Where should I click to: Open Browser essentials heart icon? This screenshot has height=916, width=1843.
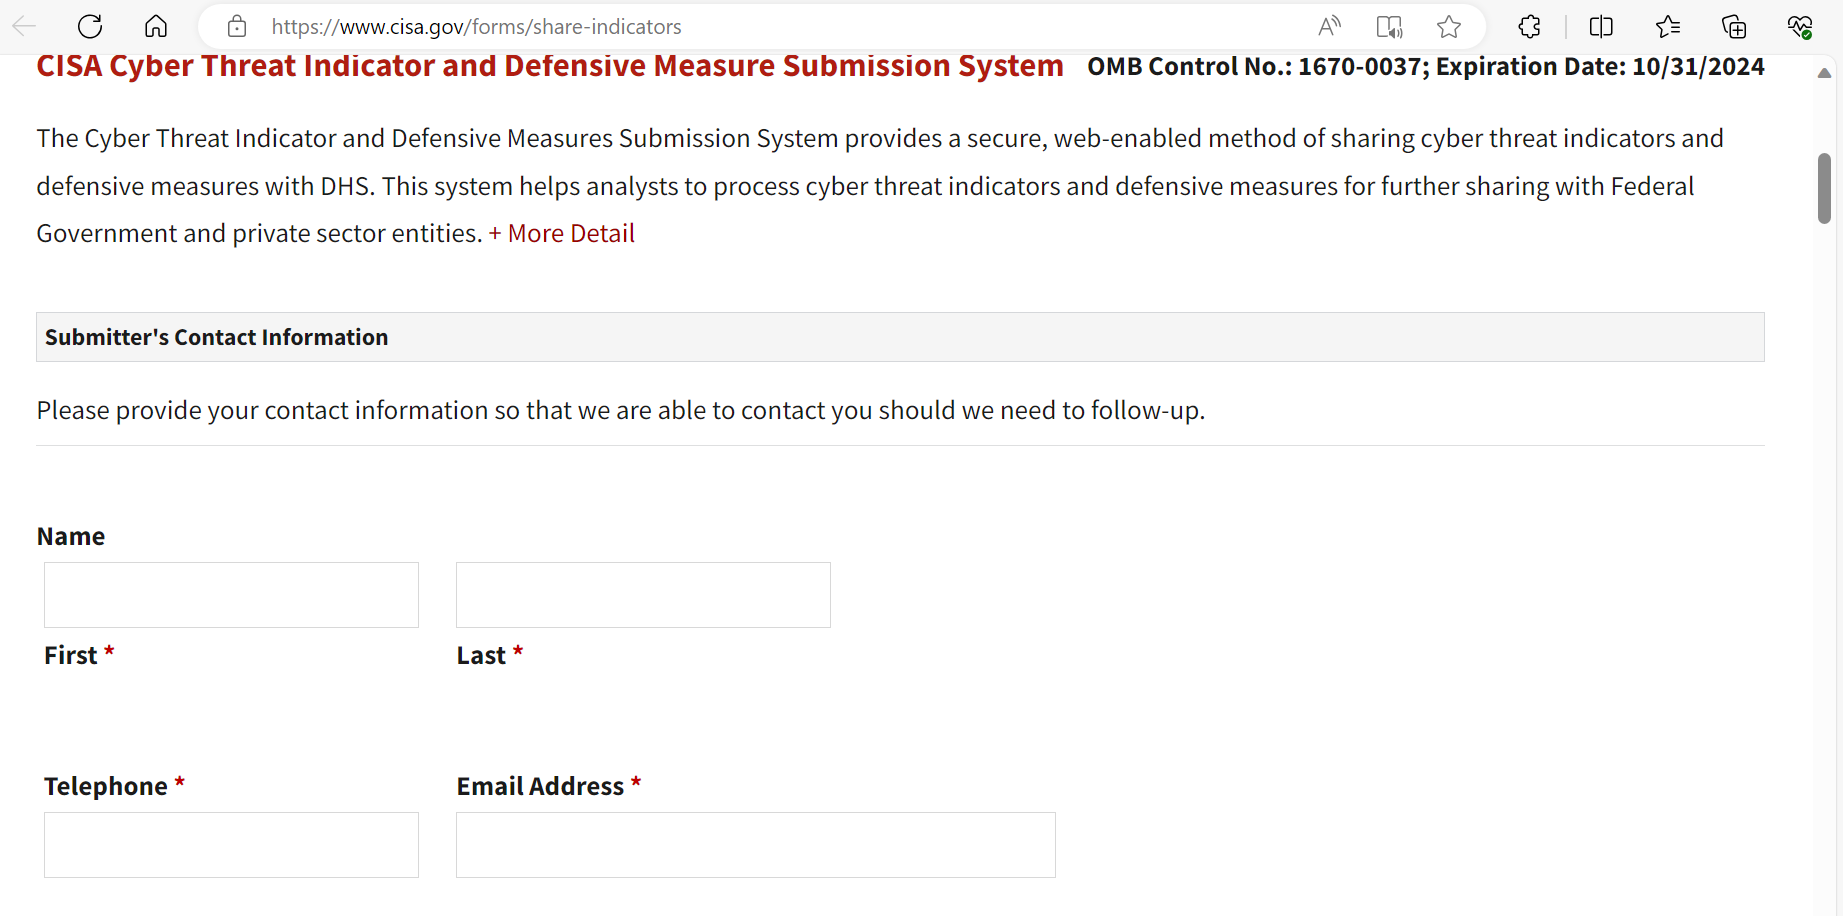pos(1800,27)
